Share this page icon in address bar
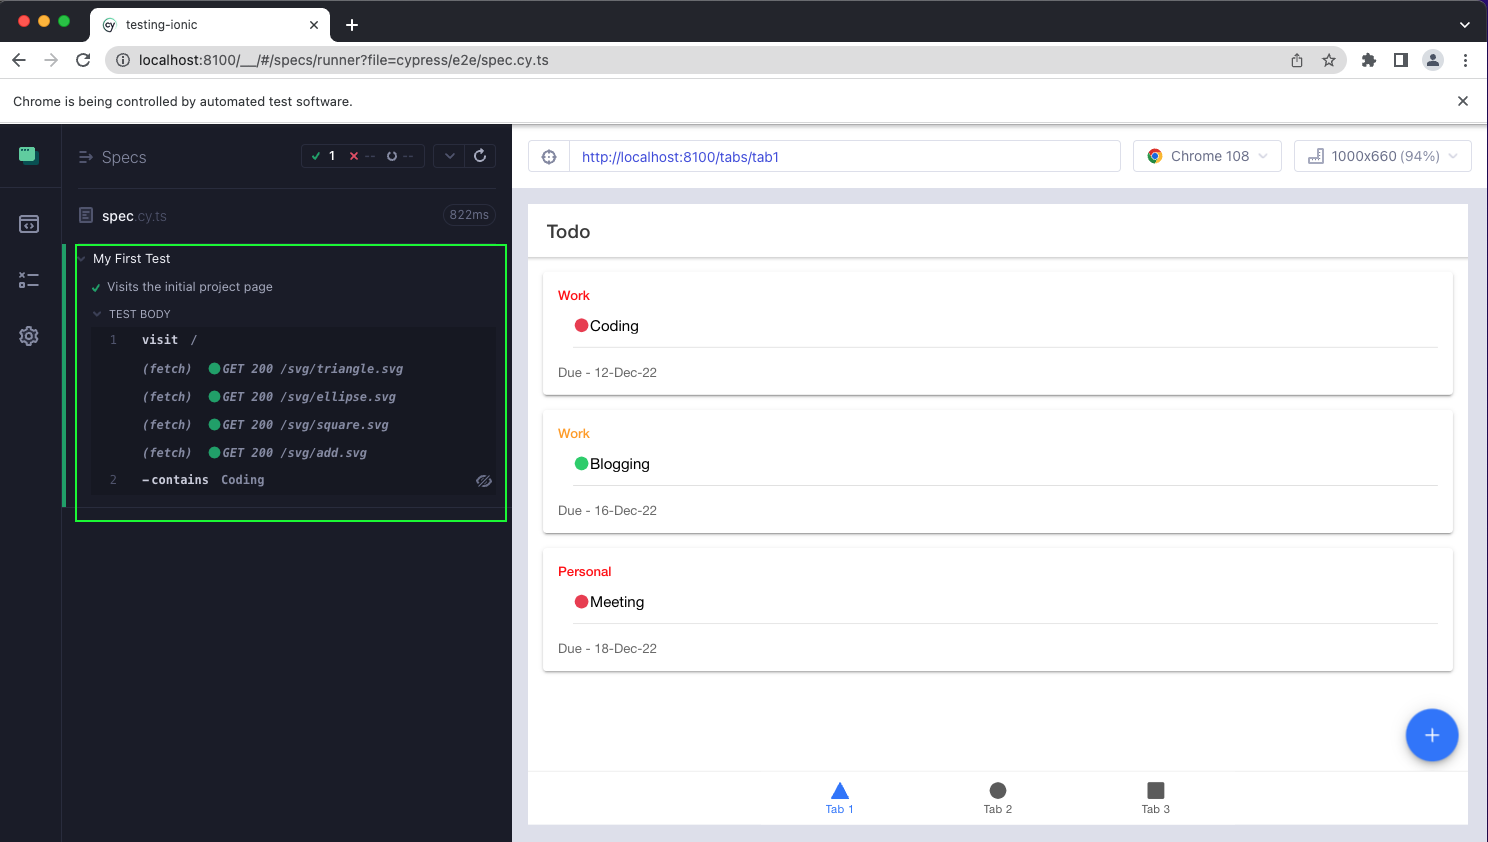 [1297, 60]
